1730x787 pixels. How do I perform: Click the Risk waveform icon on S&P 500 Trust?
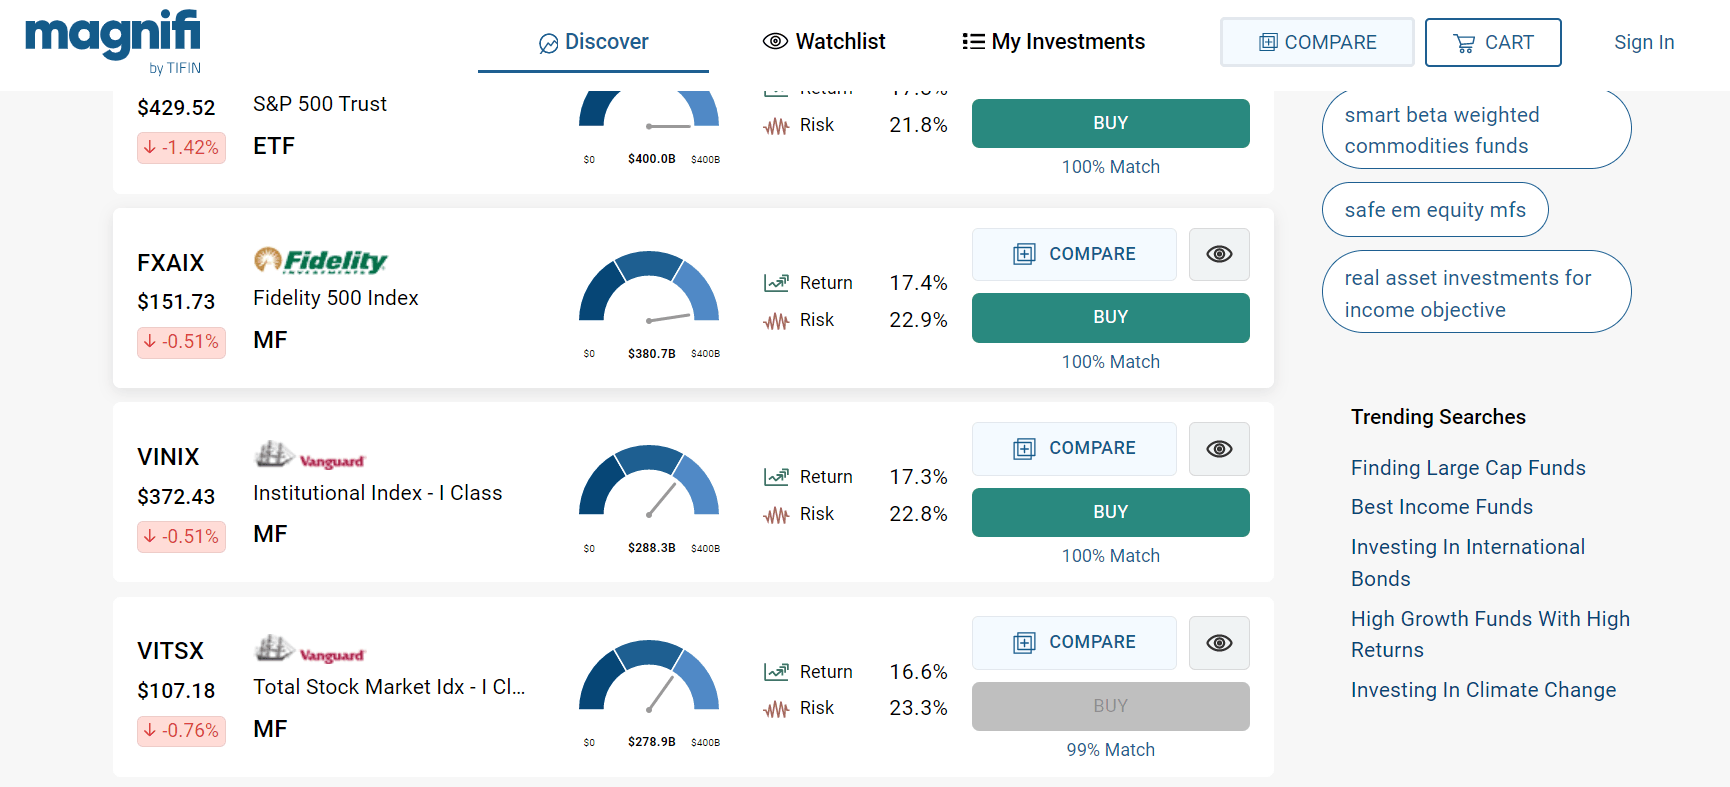(776, 126)
